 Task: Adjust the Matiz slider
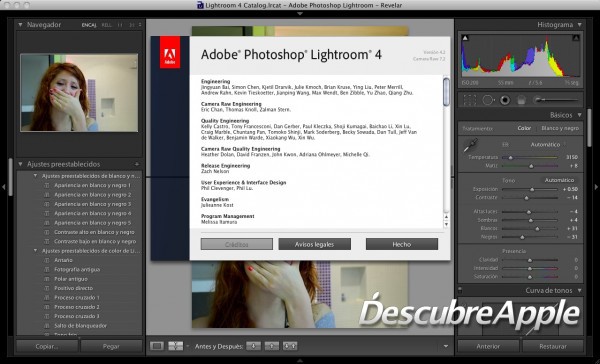tap(530, 166)
